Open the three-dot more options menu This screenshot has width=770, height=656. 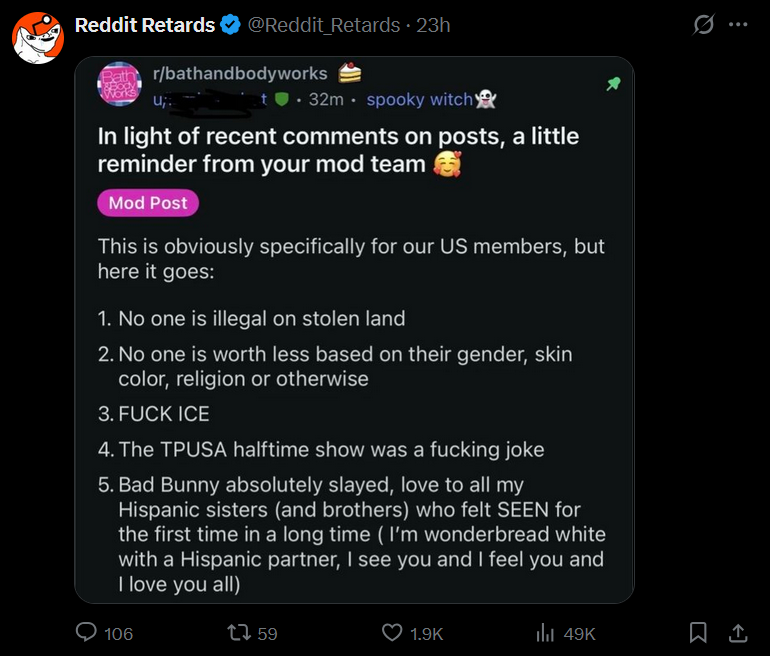click(x=738, y=25)
